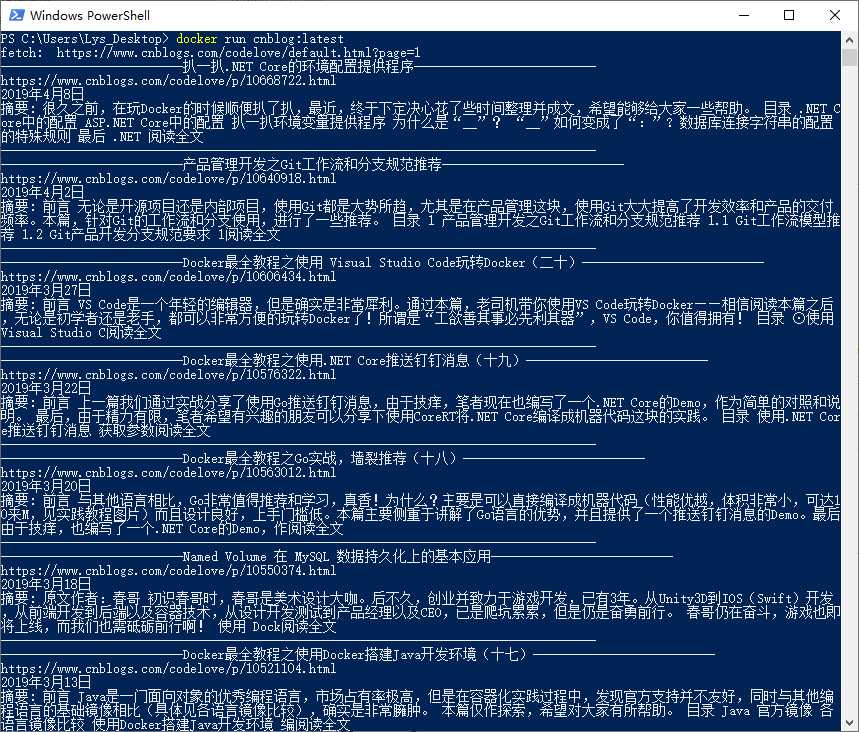Image resolution: width=859 pixels, height=732 pixels.
Task: Click the scrollbar down arrow
Action: point(850,722)
